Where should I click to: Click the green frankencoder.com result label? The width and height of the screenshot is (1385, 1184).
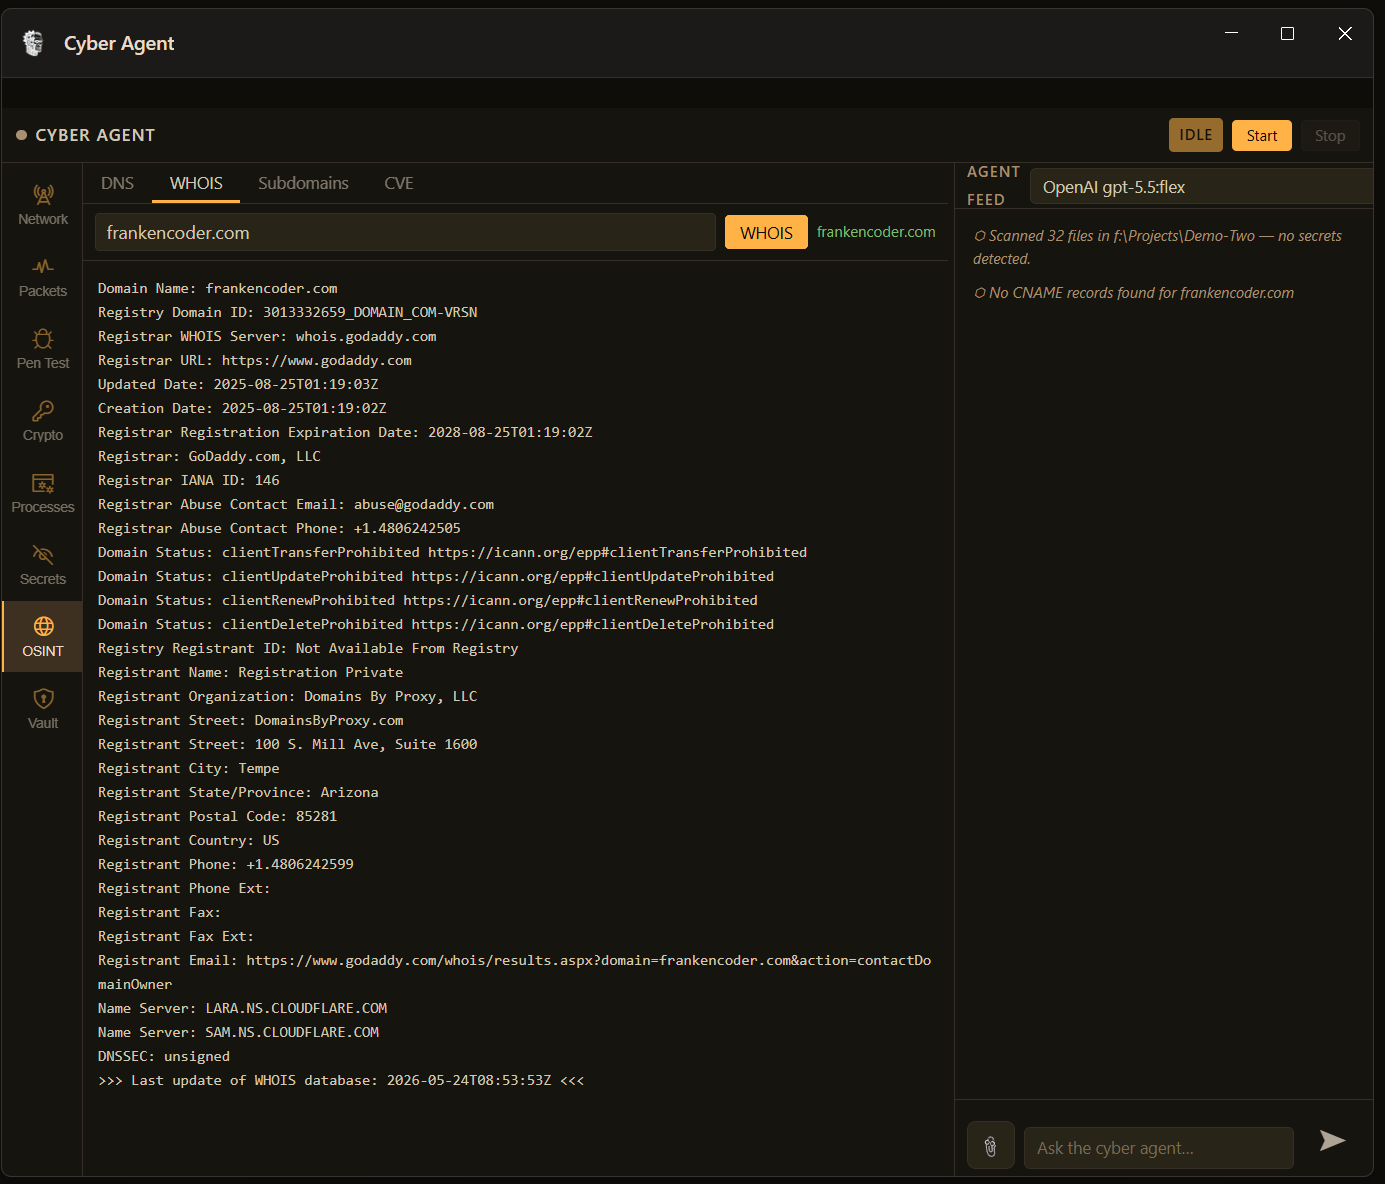pyautogui.click(x=876, y=232)
